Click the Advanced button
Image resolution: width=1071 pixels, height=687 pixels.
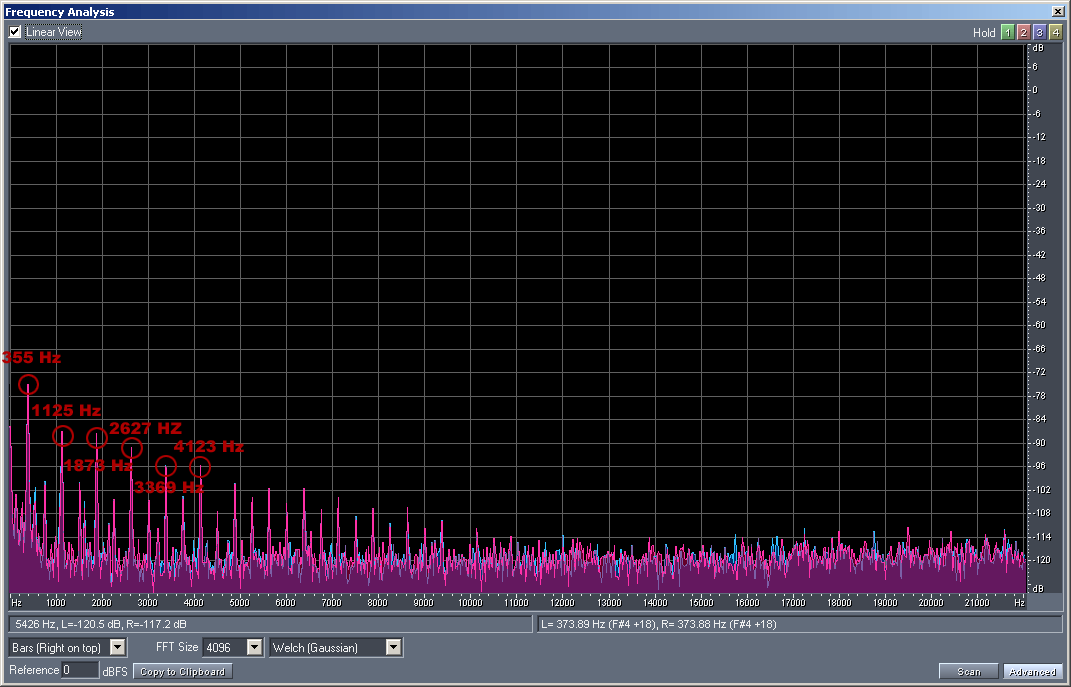1032,672
